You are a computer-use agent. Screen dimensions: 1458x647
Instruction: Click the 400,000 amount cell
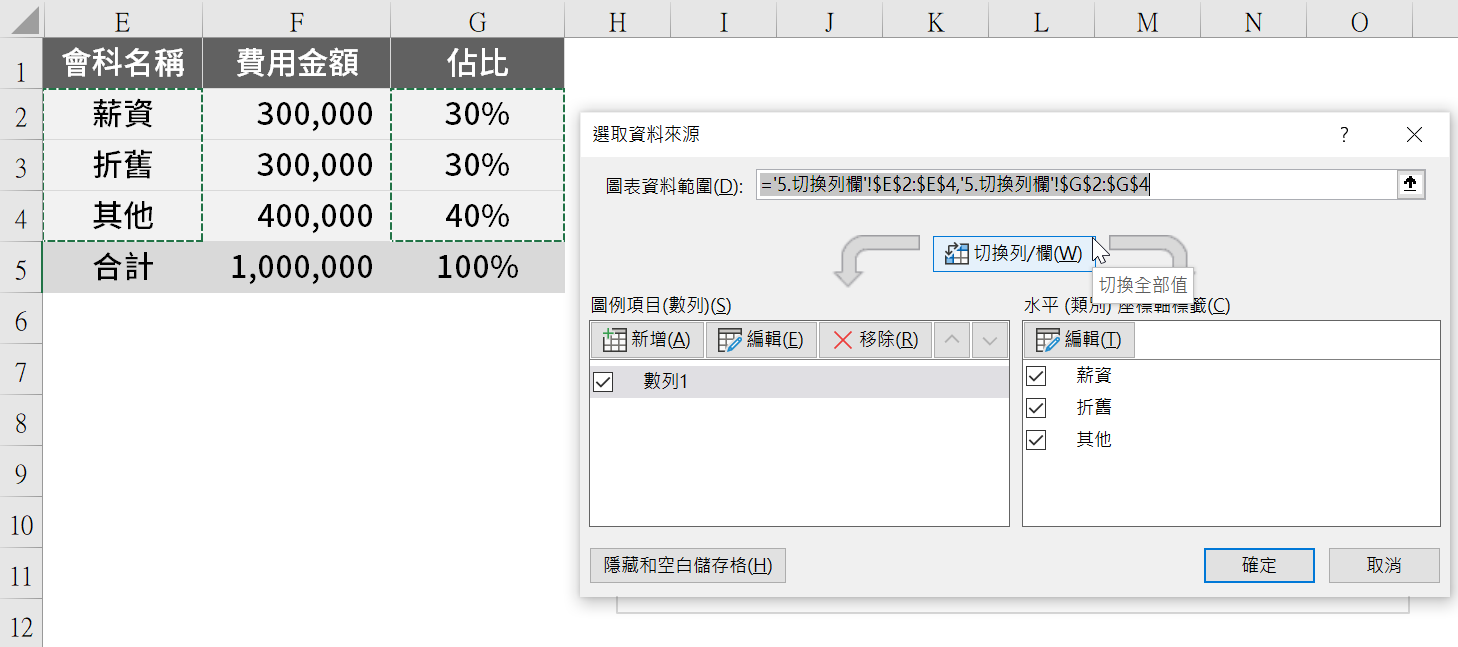tap(297, 216)
